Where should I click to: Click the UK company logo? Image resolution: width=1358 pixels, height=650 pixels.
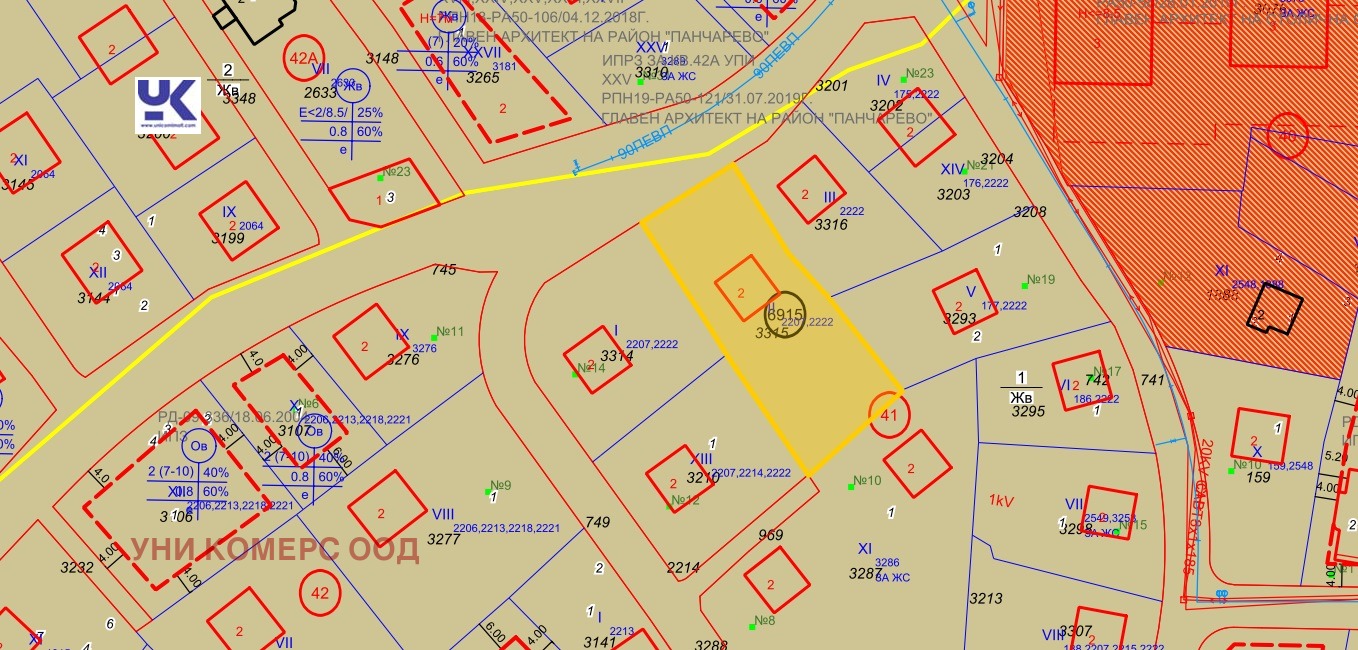click(x=168, y=105)
